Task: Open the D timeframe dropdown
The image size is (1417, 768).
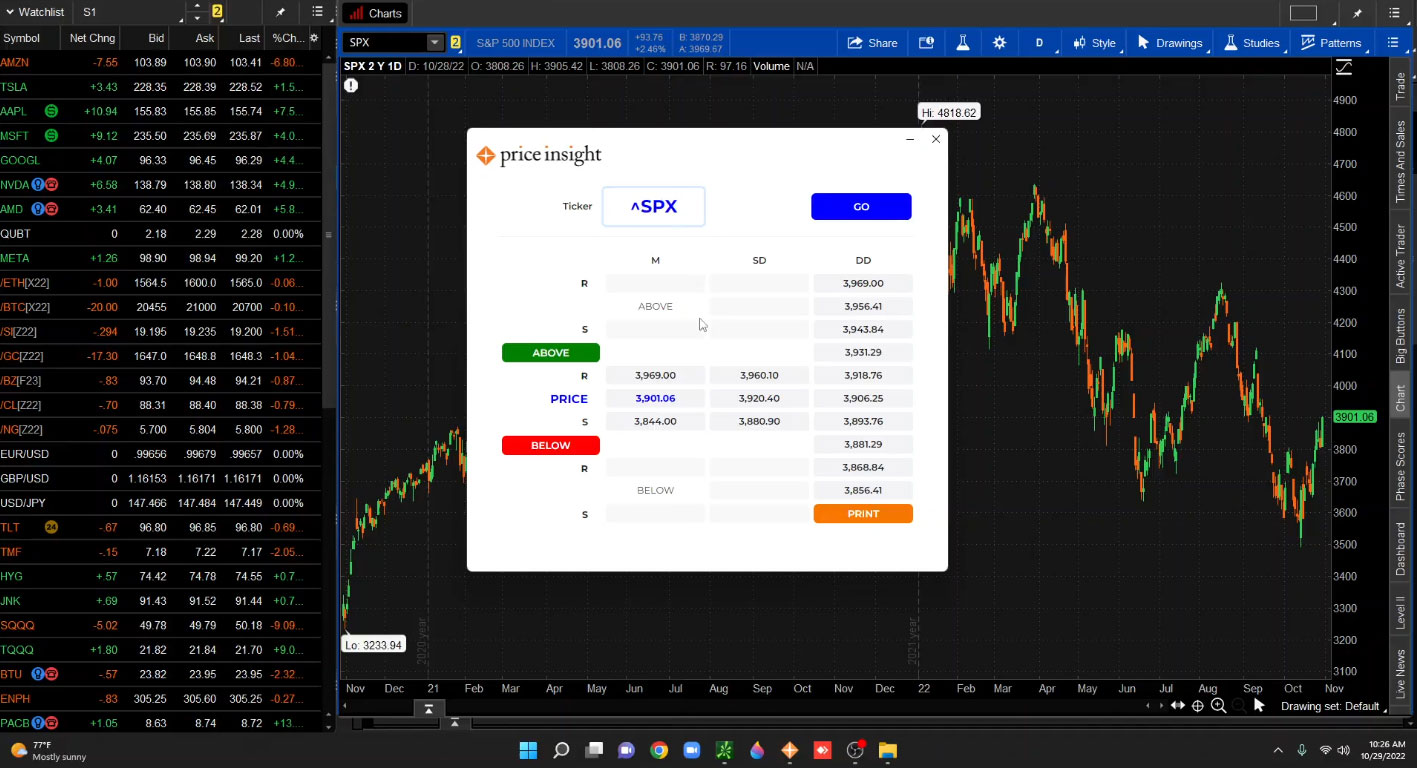Action: tap(1038, 43)
